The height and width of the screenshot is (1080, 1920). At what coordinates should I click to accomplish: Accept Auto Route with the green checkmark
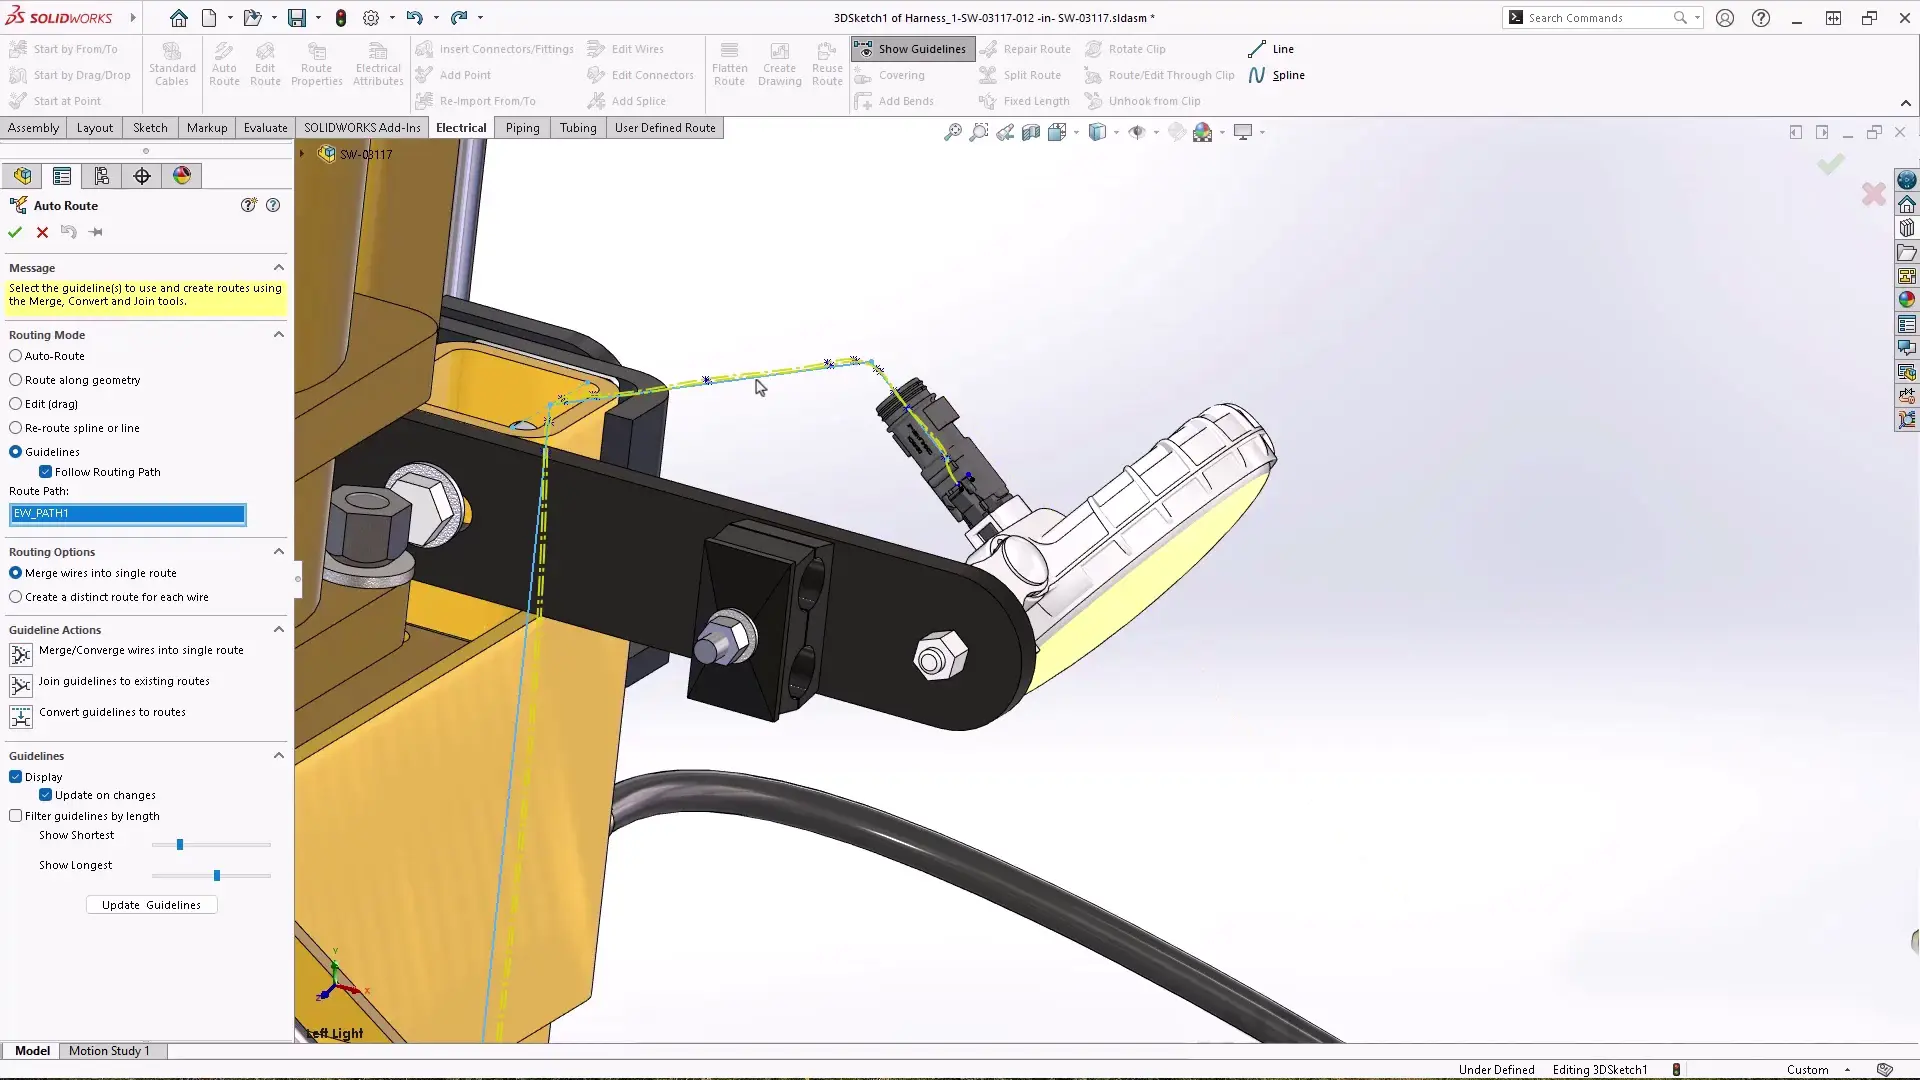click(x=14, y=231)
